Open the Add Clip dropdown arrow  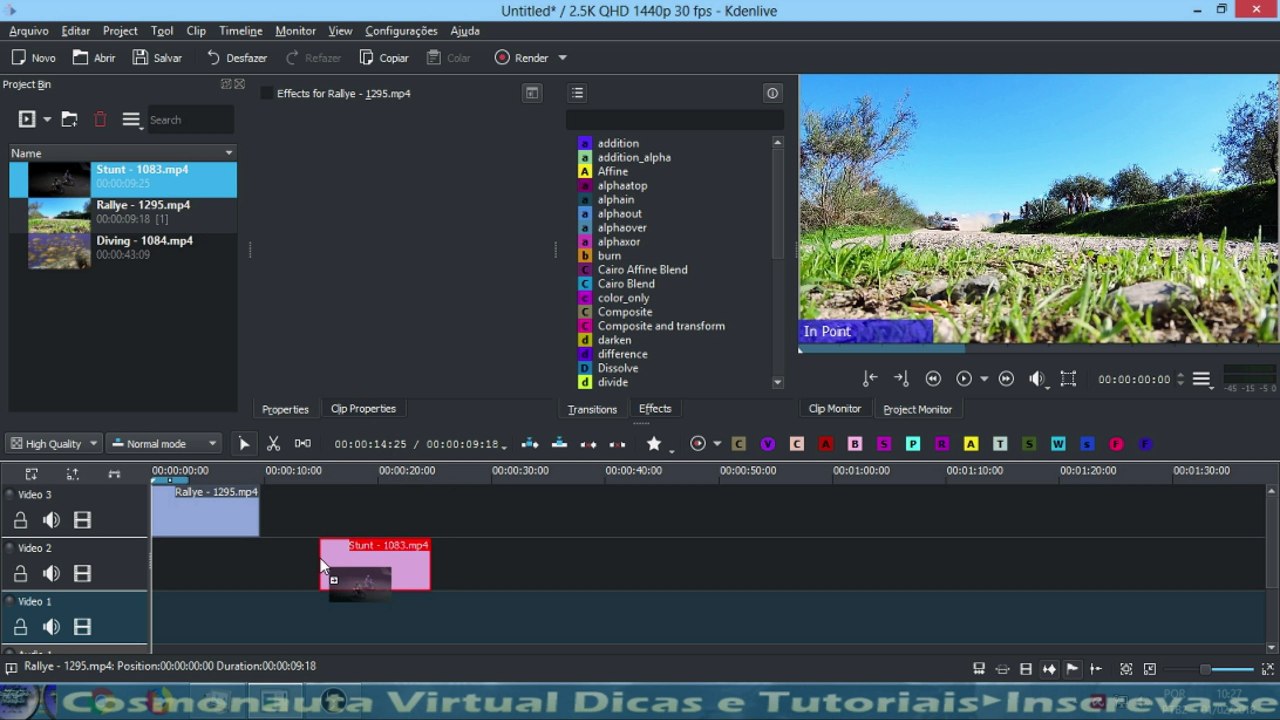click(47, 120)
